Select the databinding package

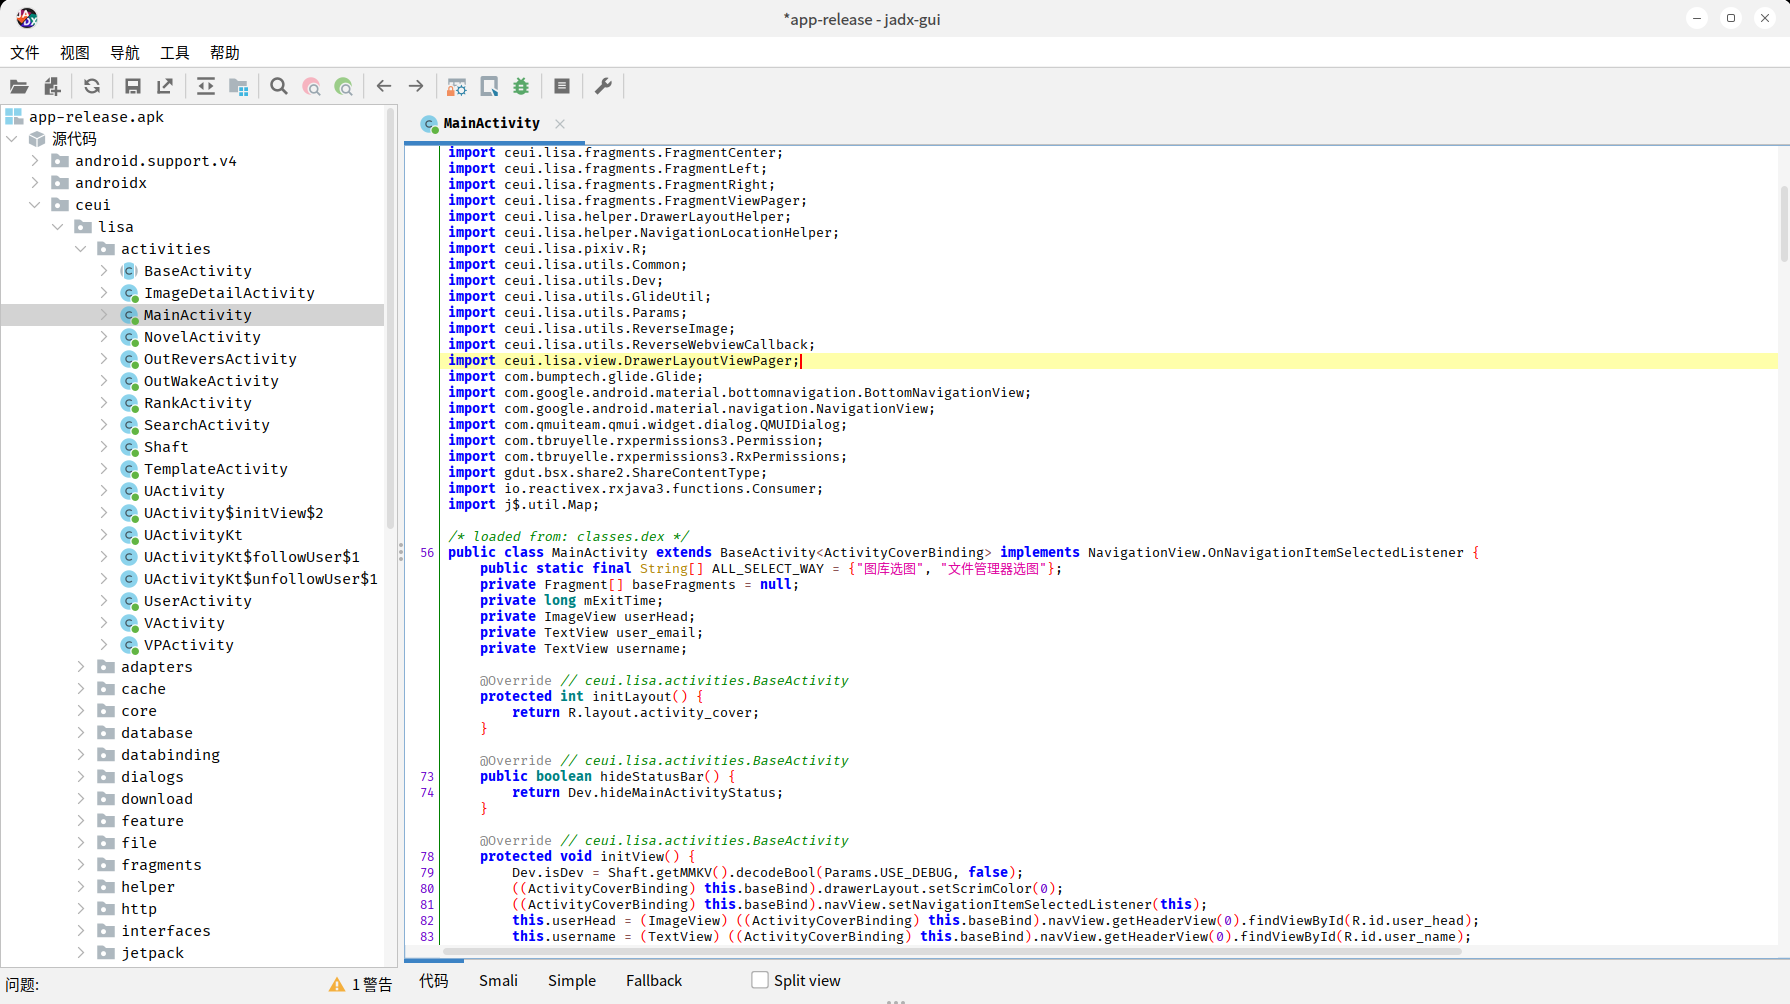tap(170, 755)
